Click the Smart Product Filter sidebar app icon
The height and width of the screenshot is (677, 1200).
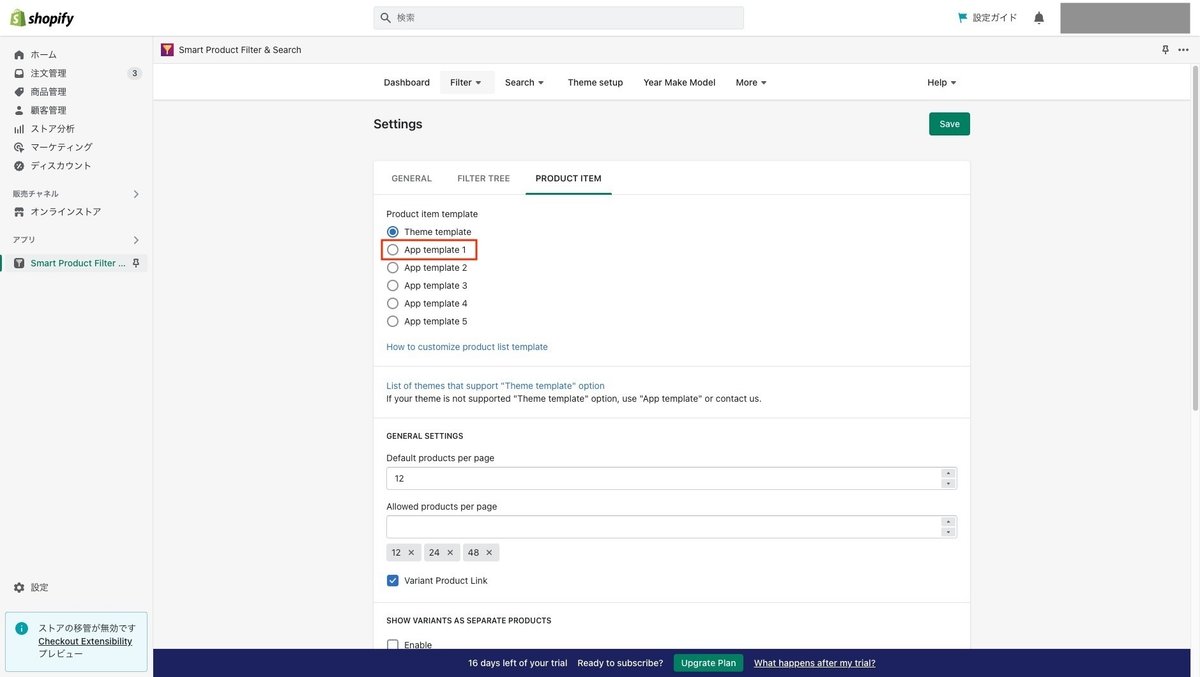tap(19, 263)
